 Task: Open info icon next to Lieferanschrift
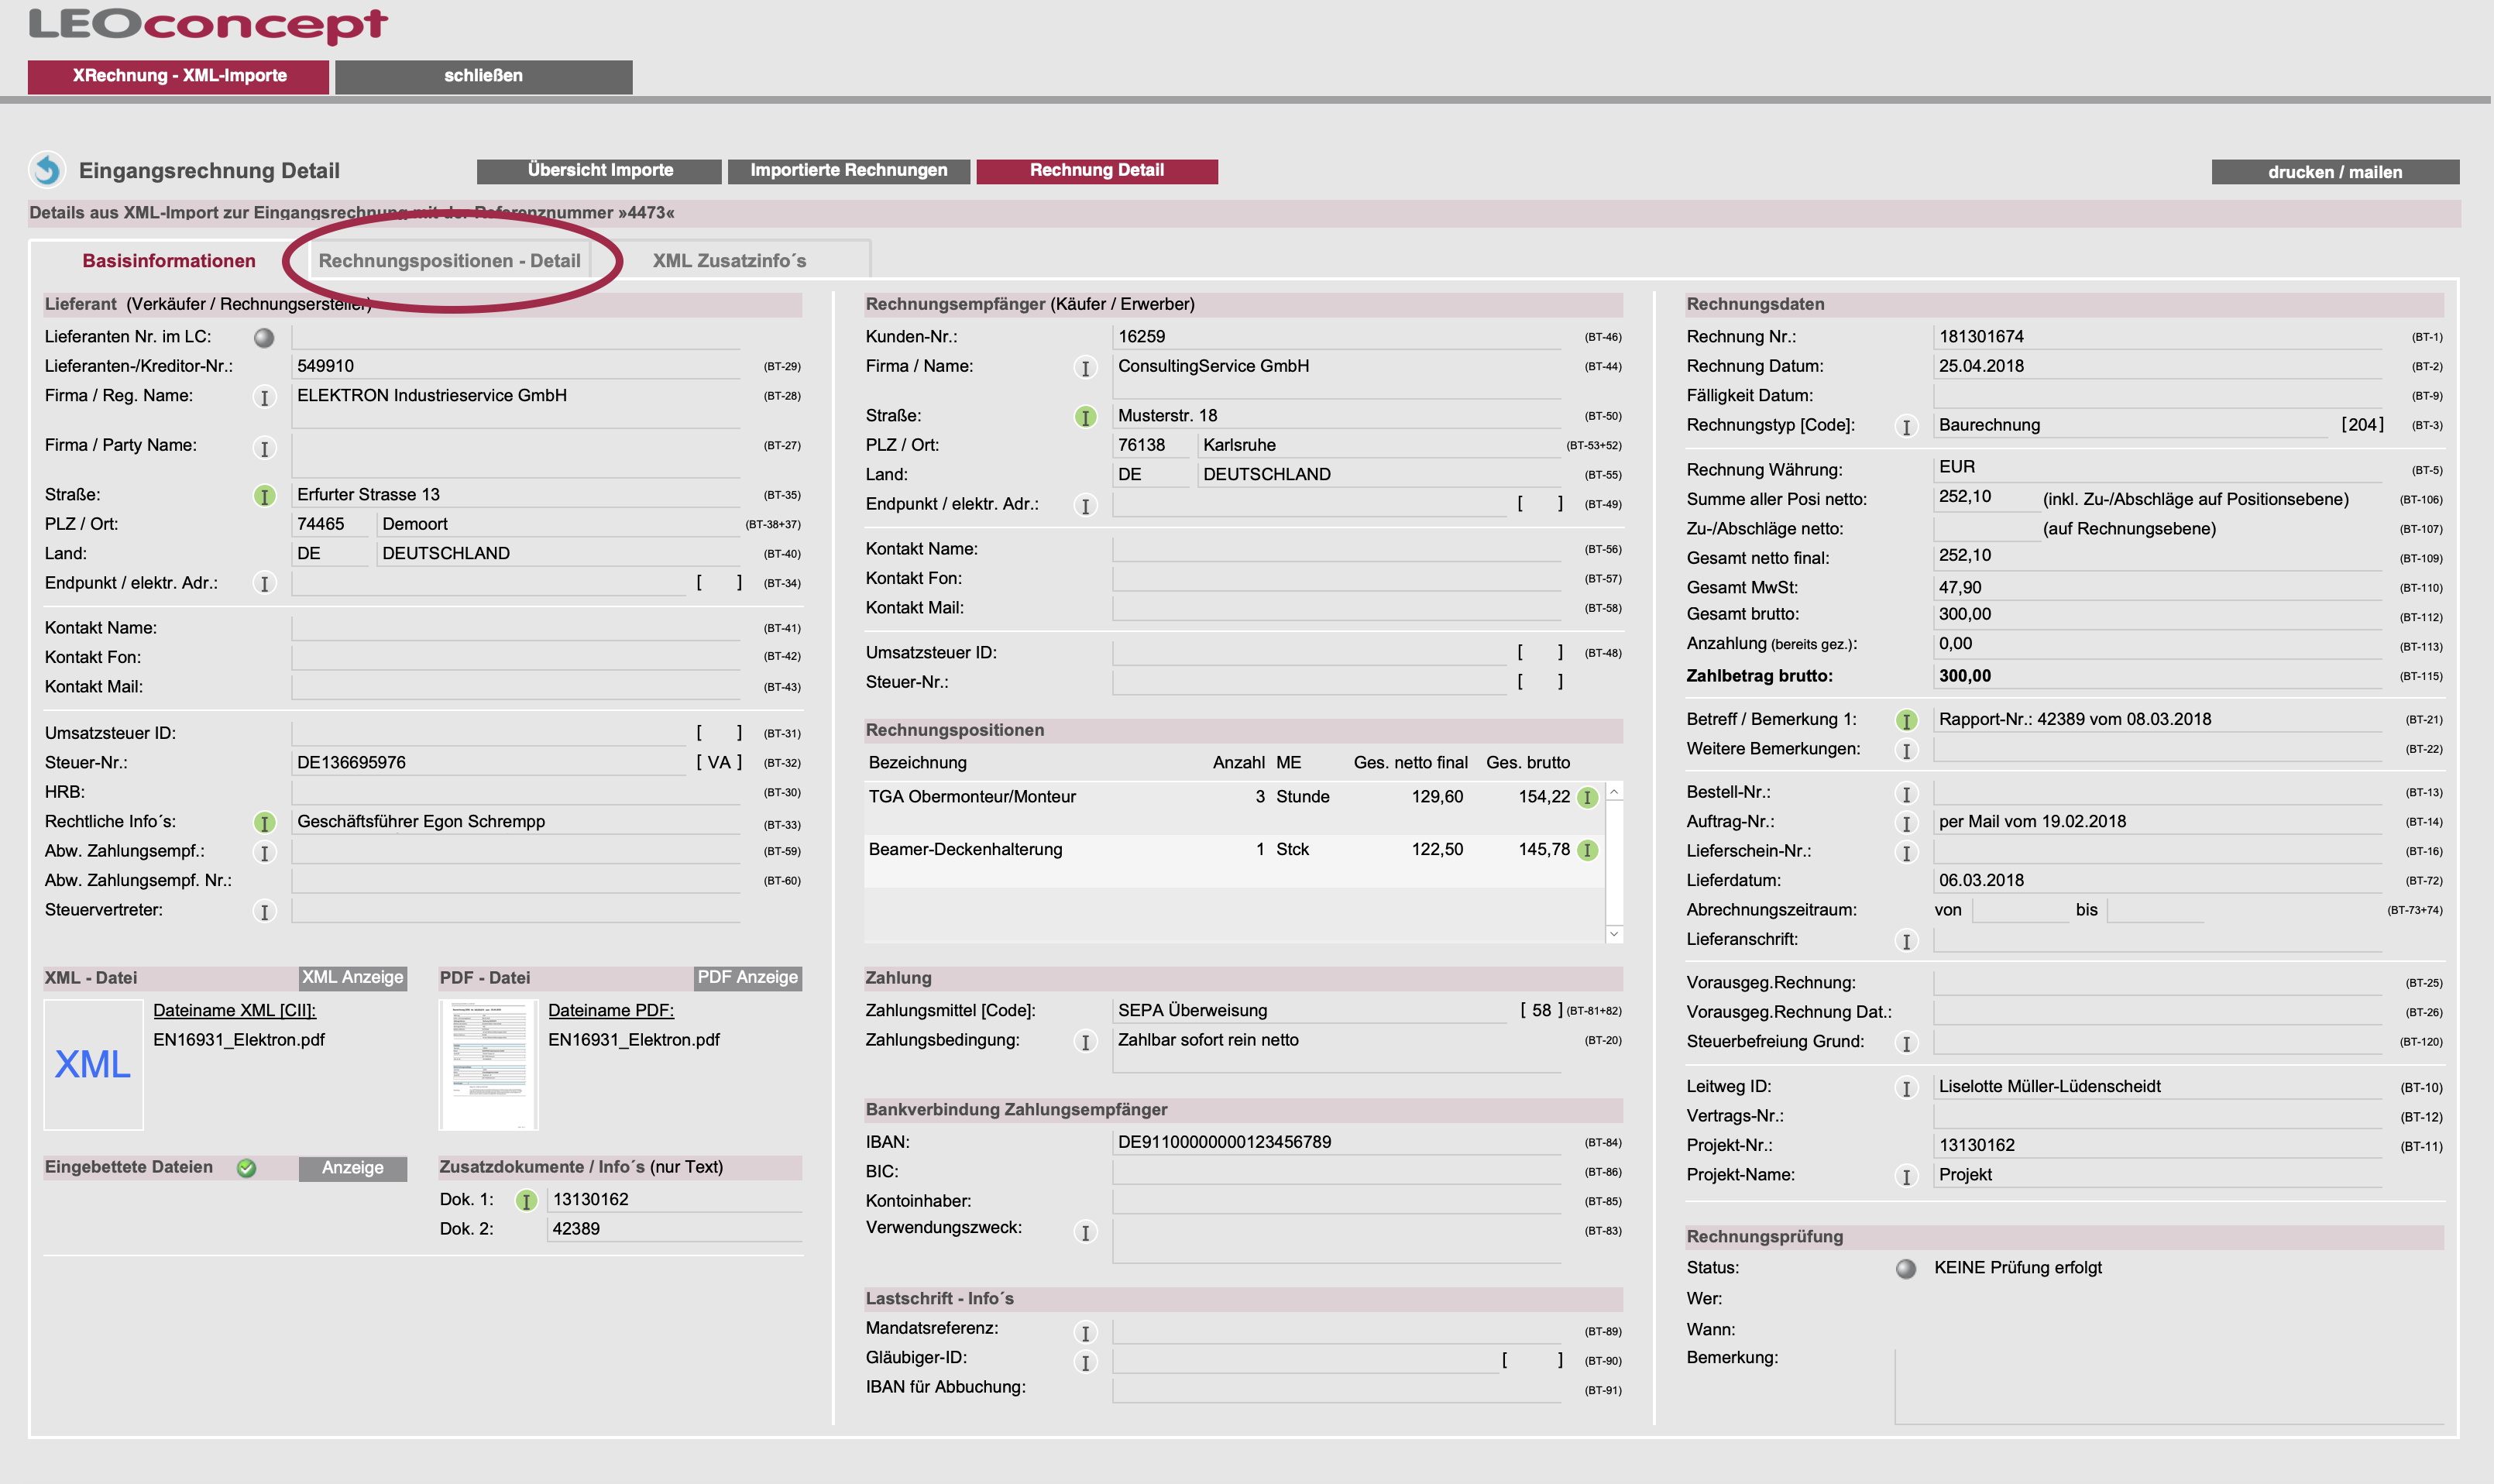1906,941
